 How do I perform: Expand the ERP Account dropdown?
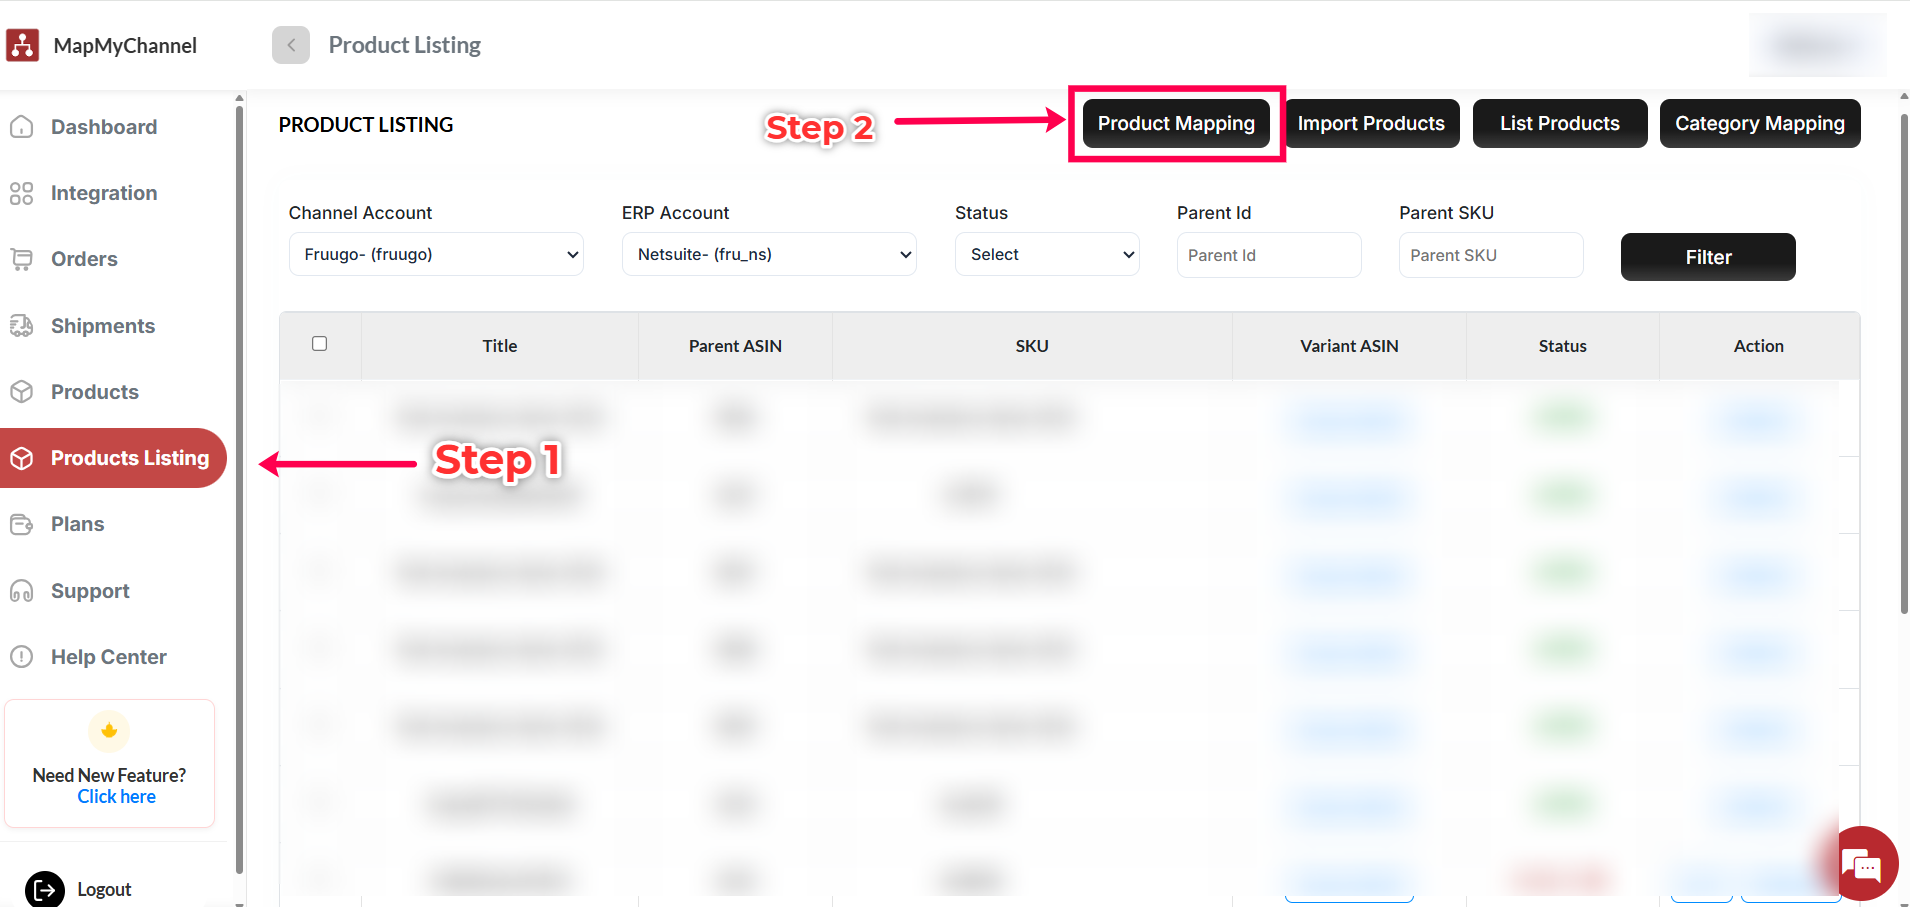coord(768,254)
